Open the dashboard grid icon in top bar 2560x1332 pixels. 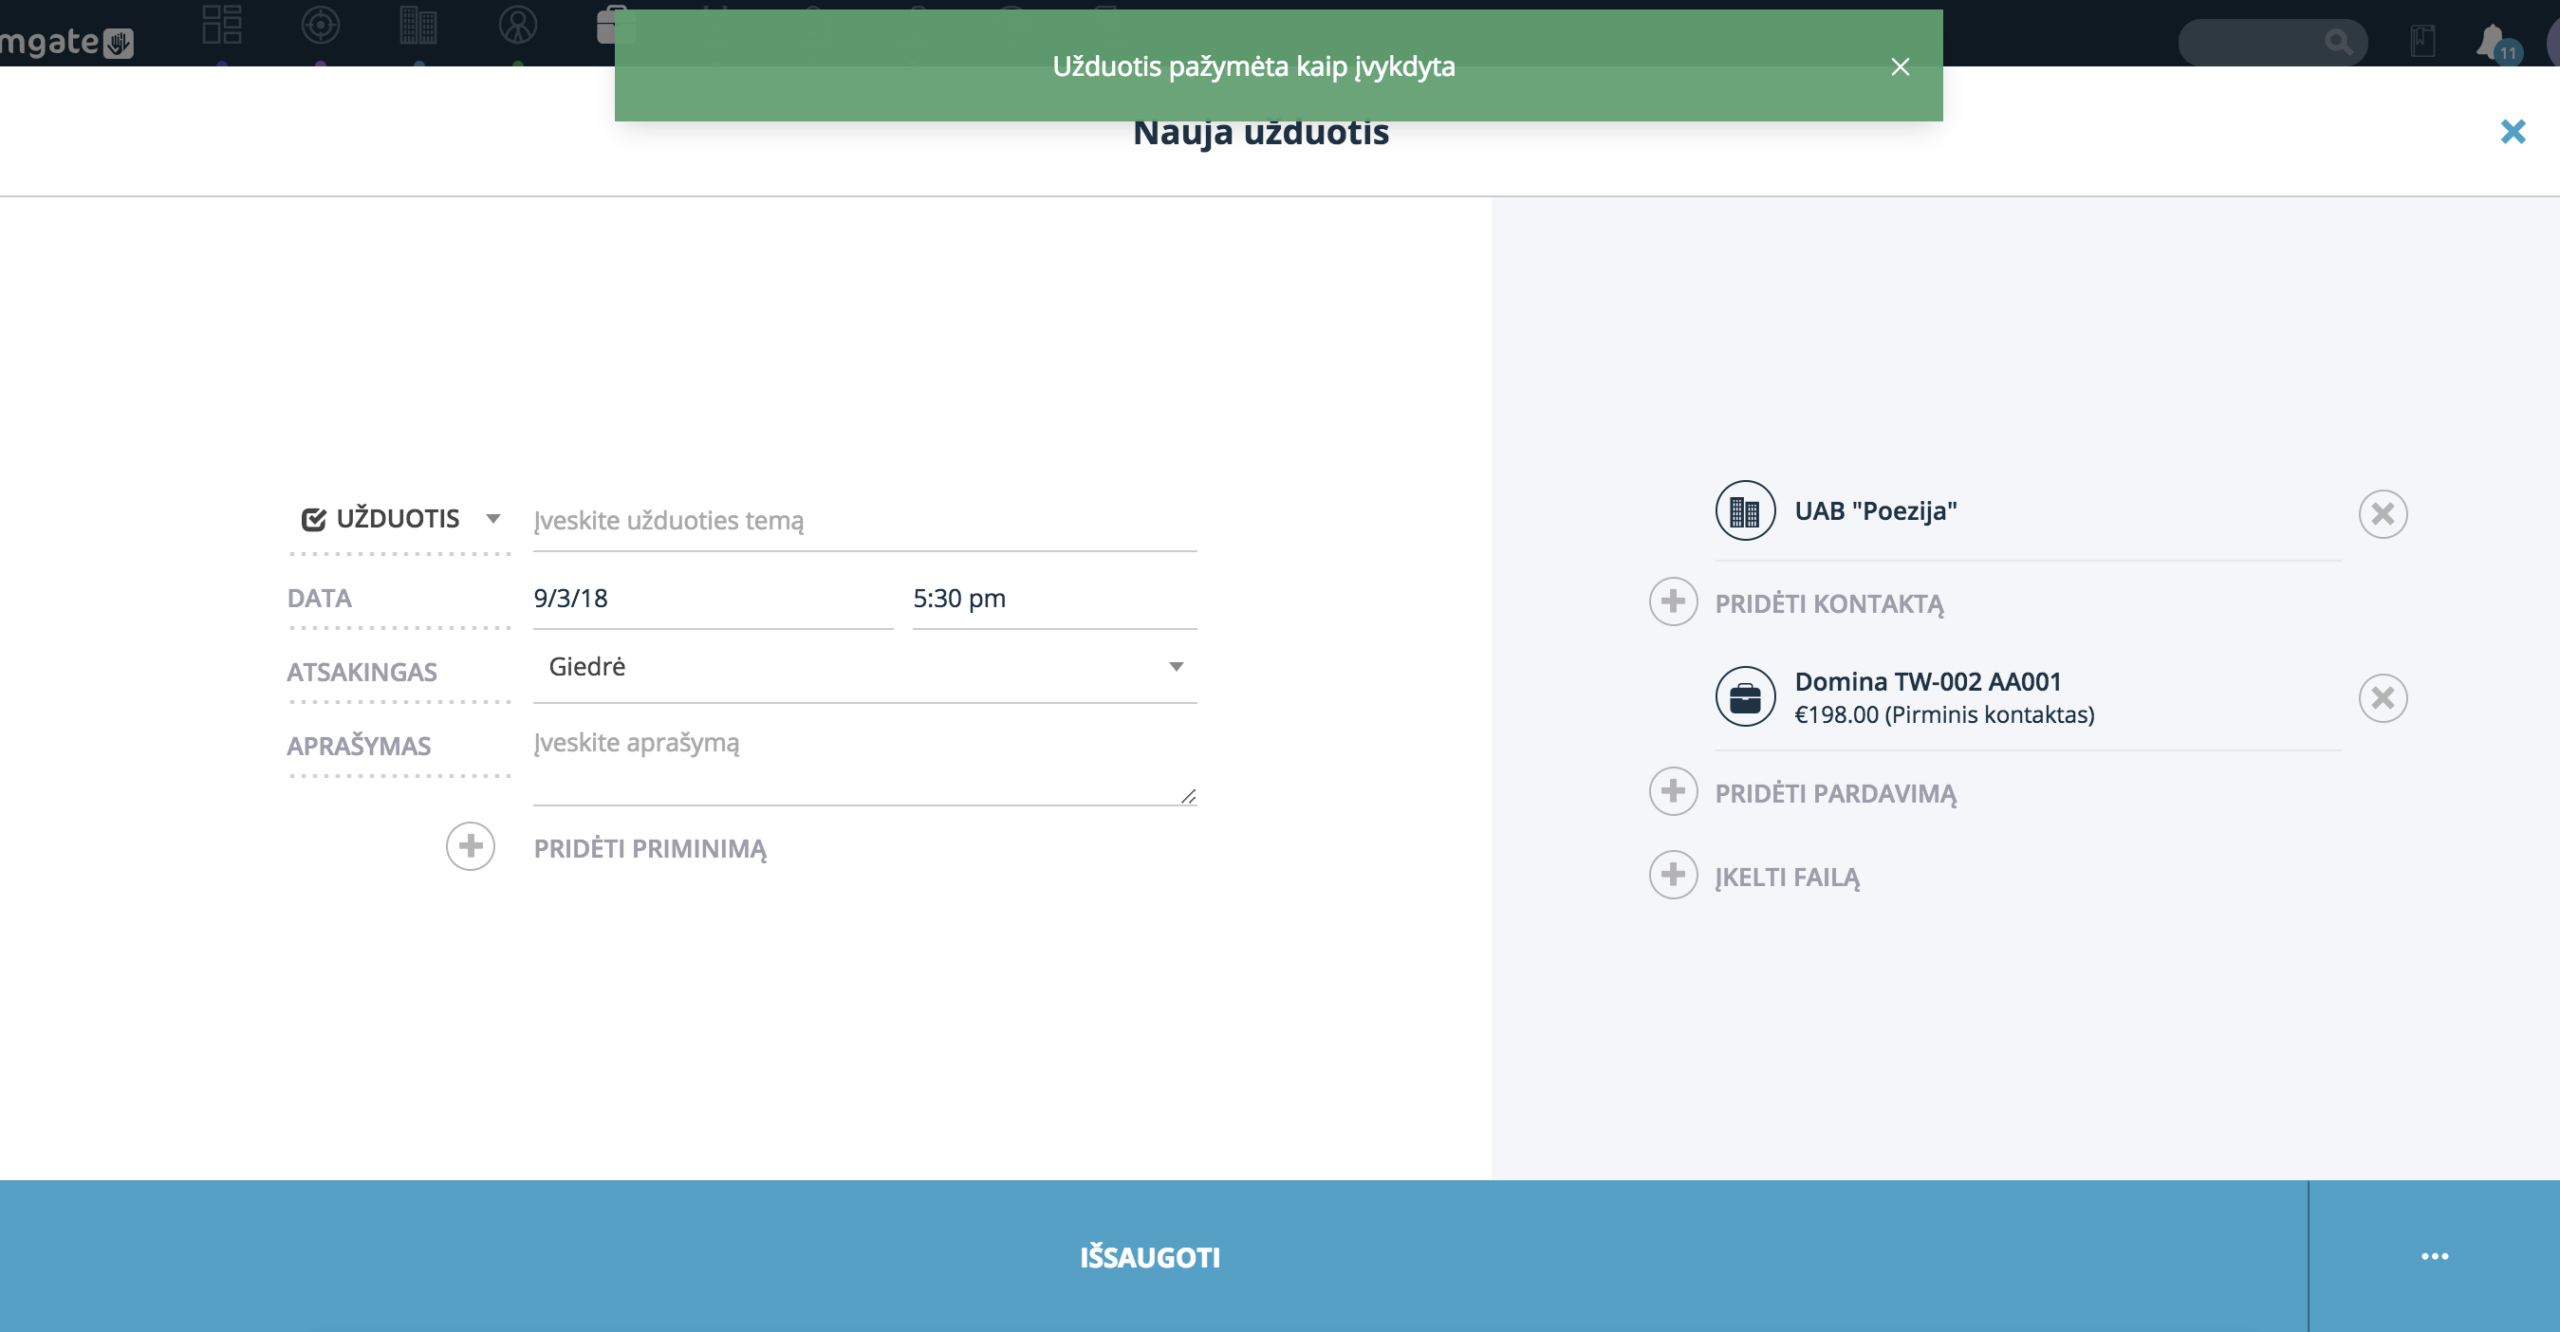[221, 25]
